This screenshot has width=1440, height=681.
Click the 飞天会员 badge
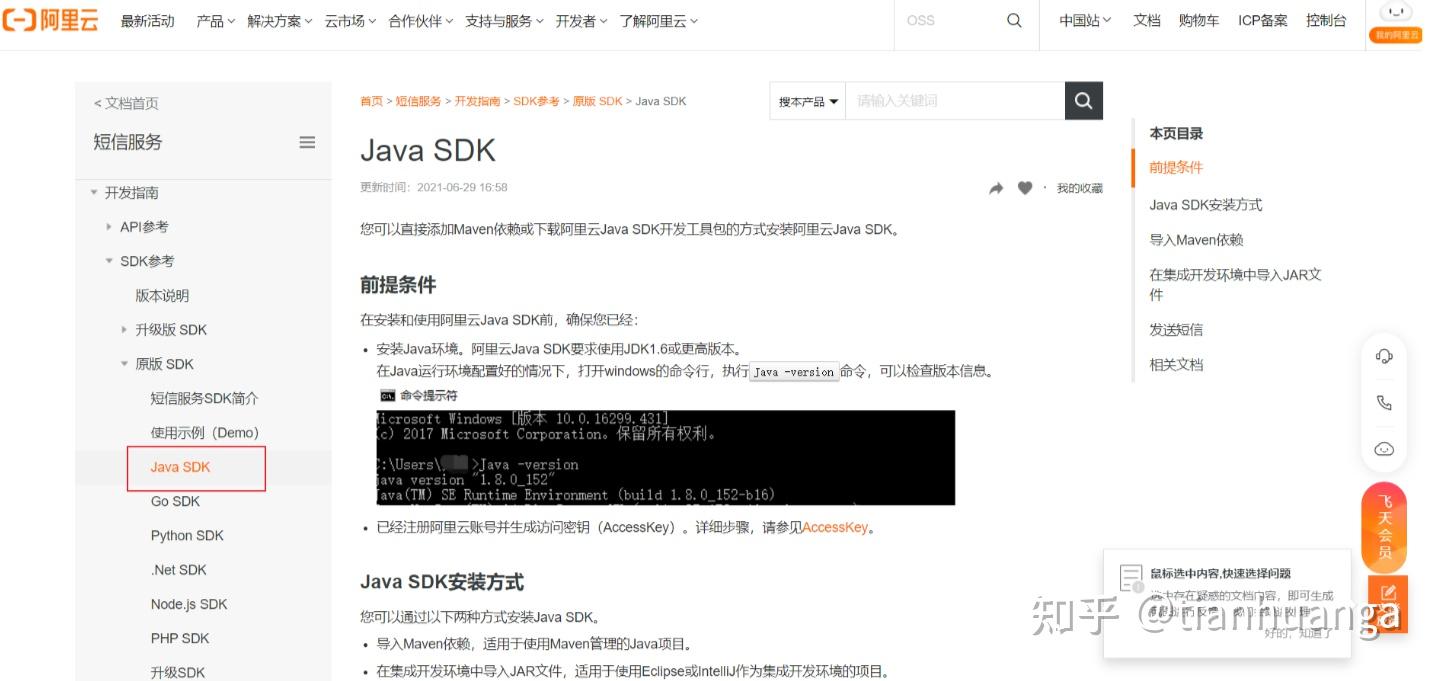click(1384, 526)
